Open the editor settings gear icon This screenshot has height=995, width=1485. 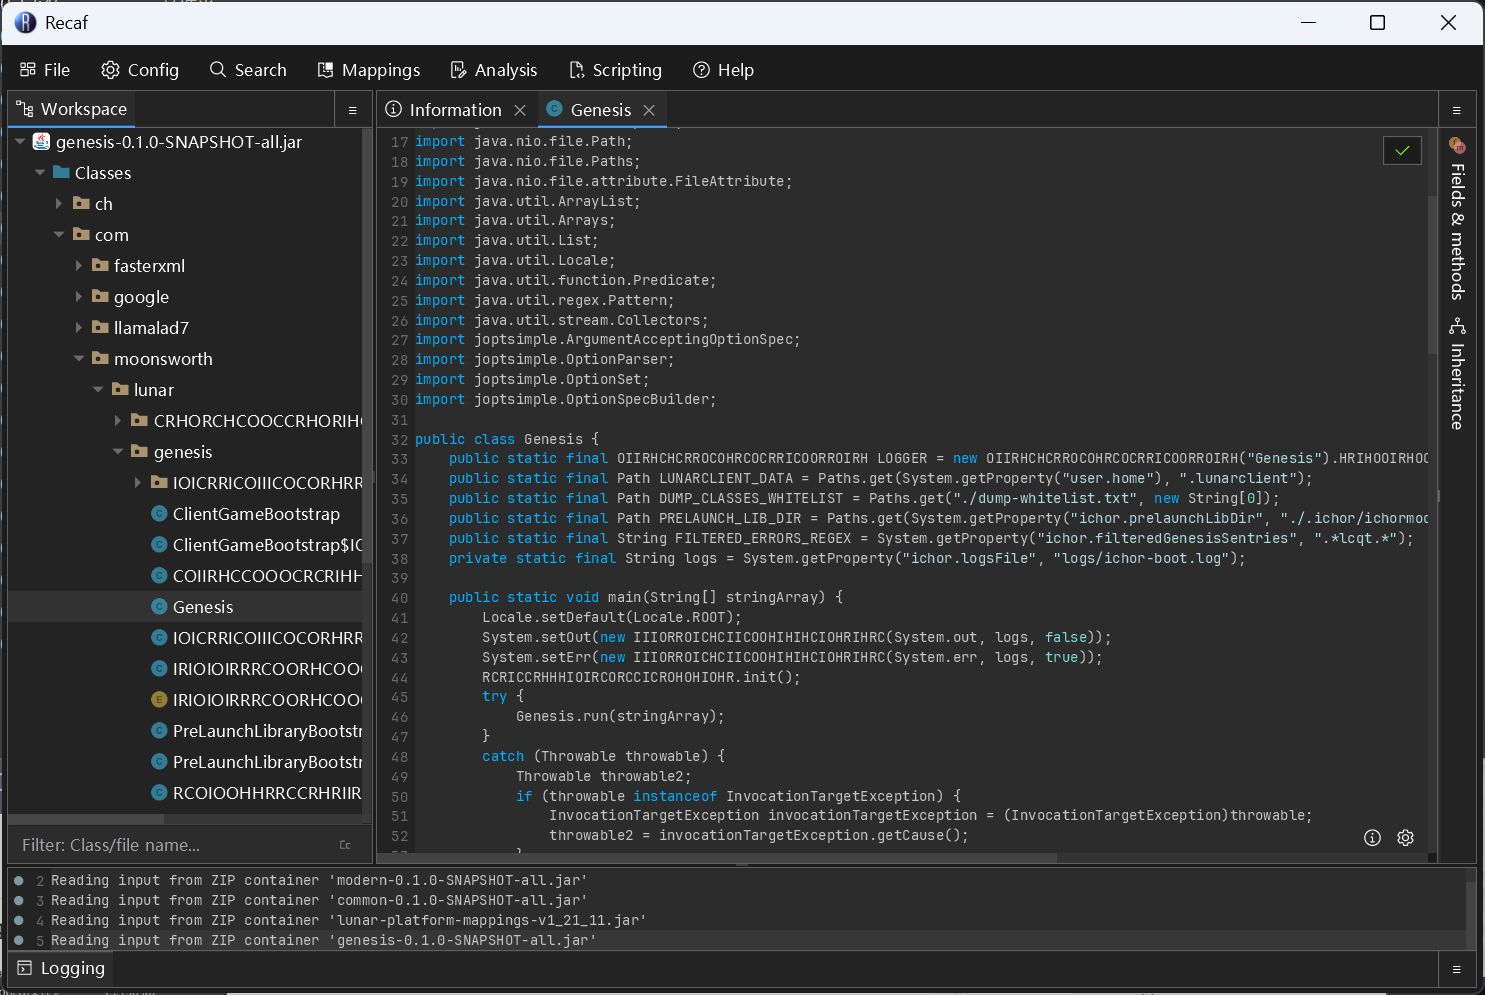1405,838
